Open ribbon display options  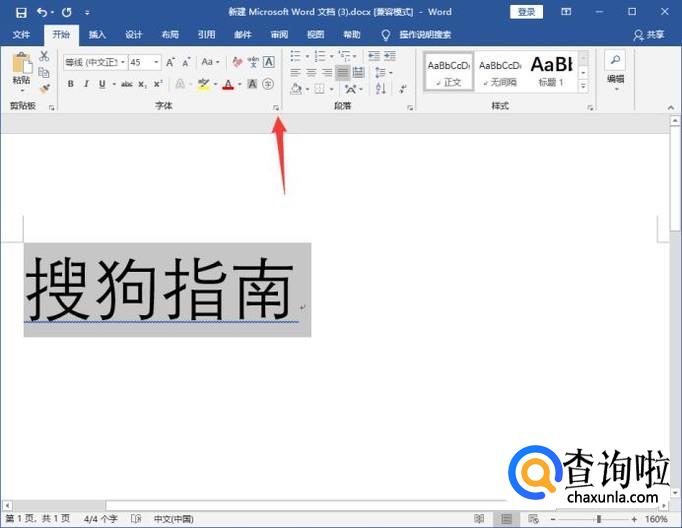(566, 12)
